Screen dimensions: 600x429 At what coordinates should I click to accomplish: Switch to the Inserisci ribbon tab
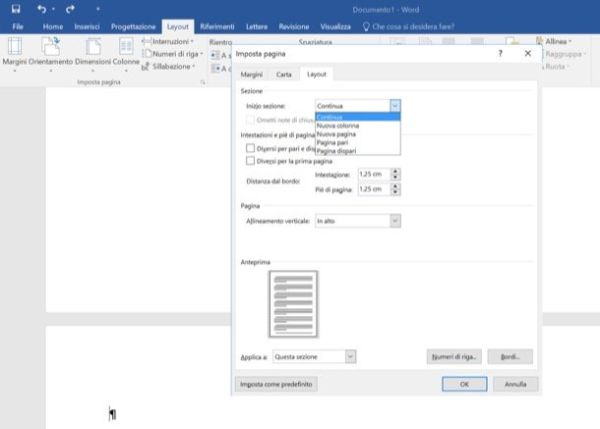click(87, 27)
